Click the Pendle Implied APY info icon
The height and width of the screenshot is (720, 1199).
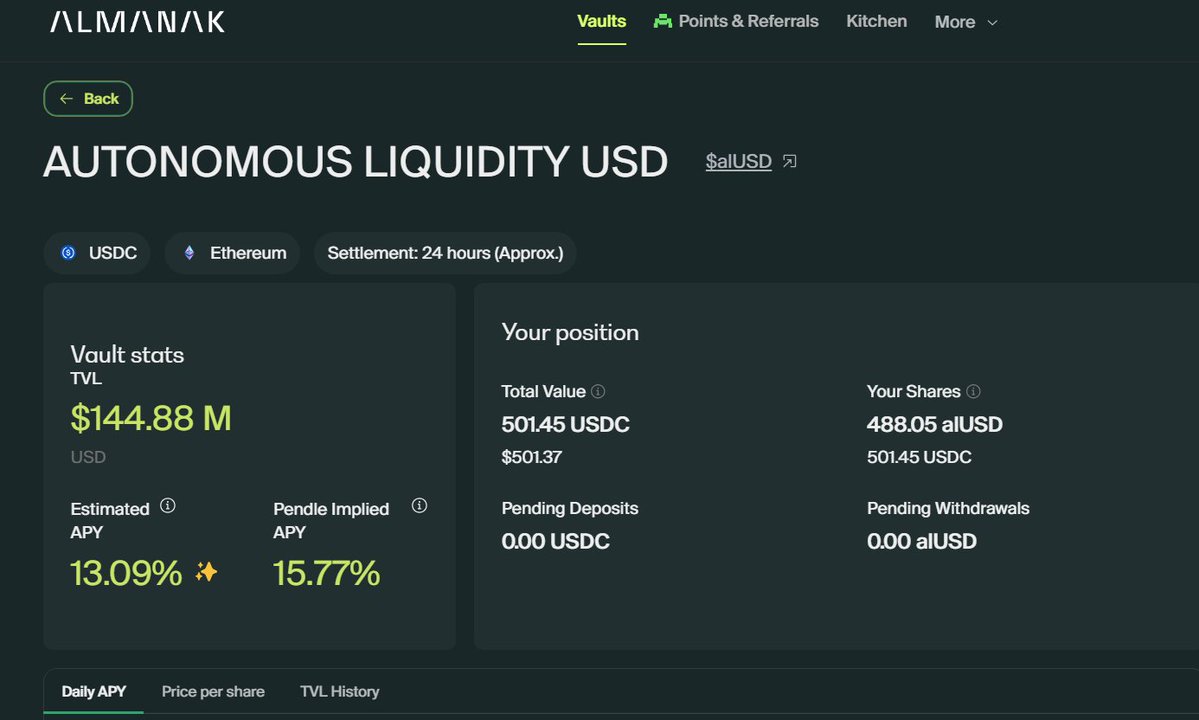tap(419, 506)
